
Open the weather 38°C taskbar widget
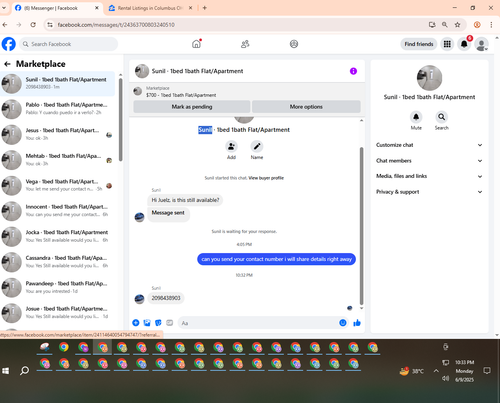tap(412, 371)
